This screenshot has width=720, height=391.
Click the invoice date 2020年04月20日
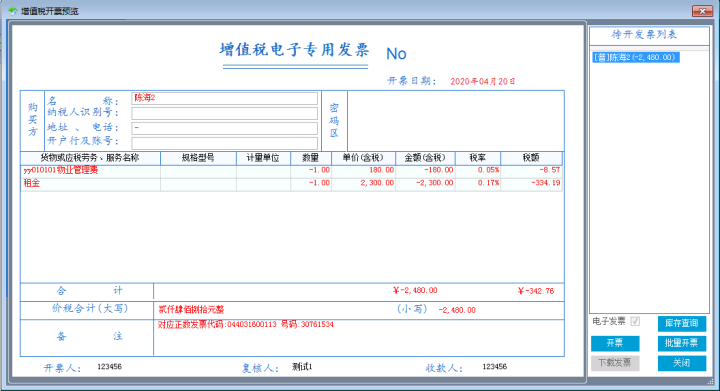coord(483,82)
